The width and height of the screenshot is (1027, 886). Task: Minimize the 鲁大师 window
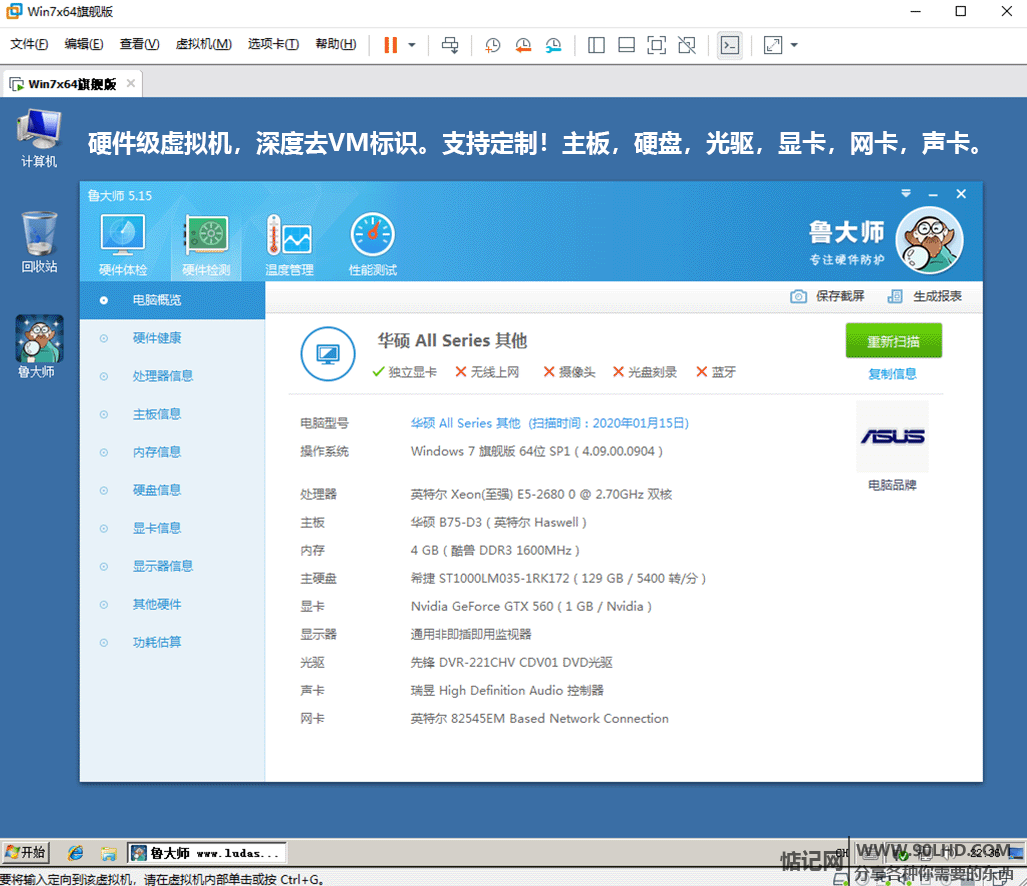tap(933, 194)
